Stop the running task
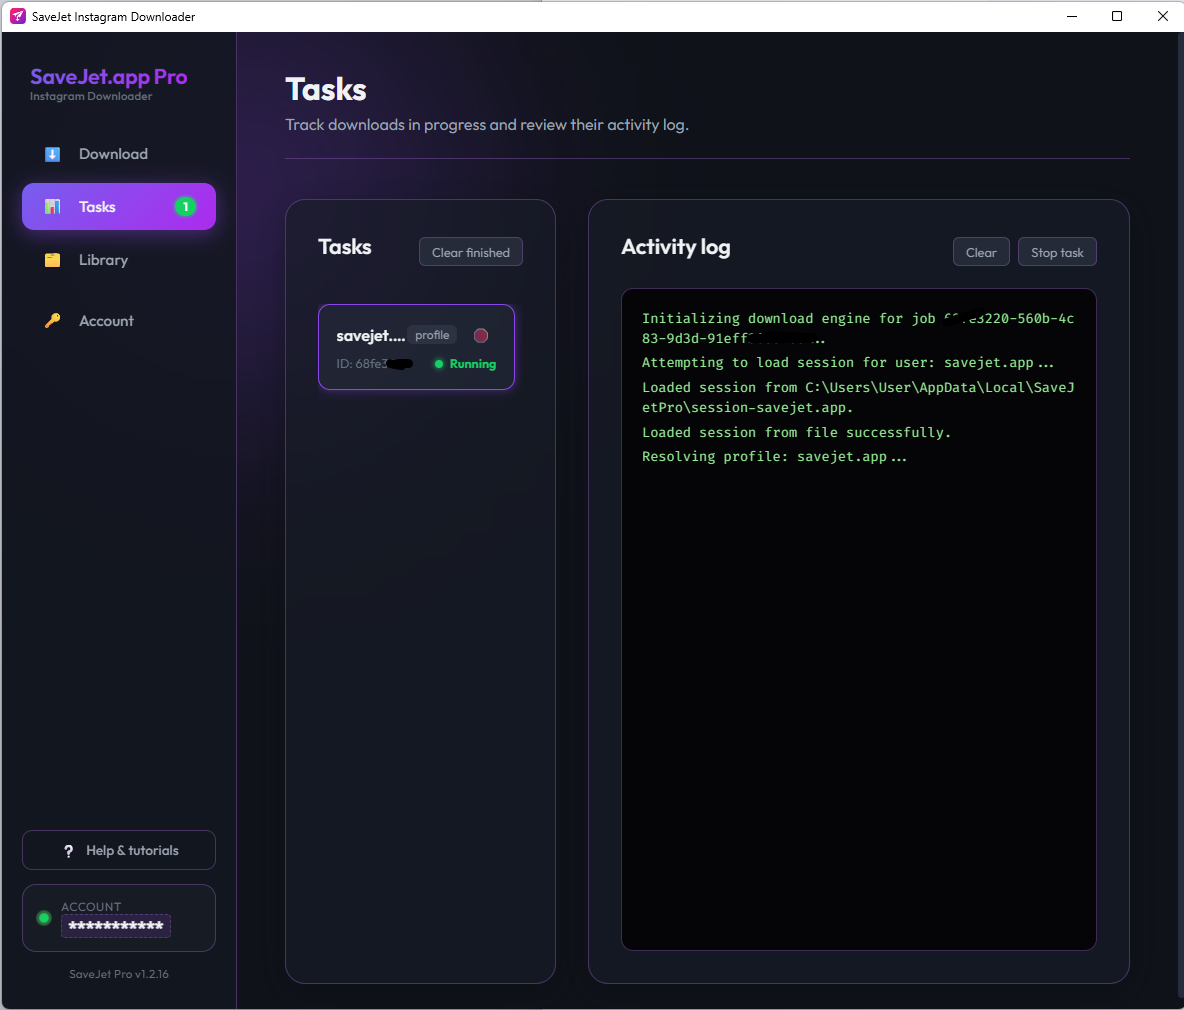The image size is (1184, 1010). [x=1057, y=252]
